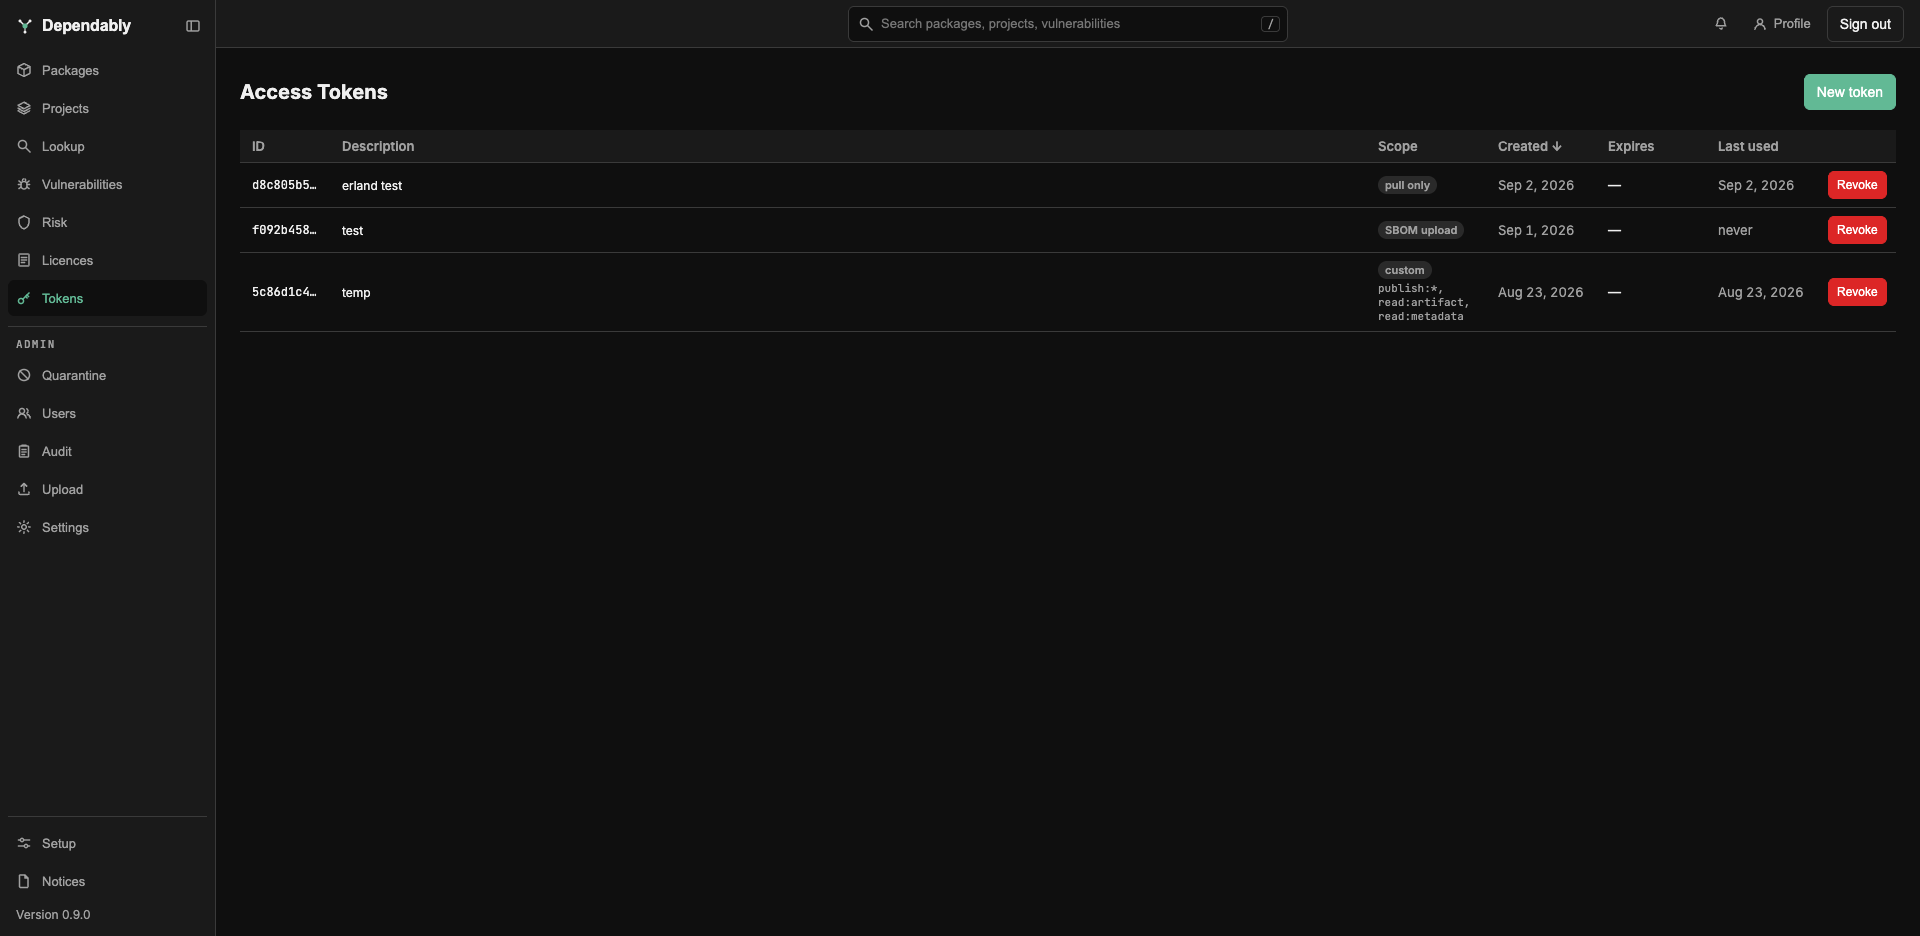Click the Last used column header
Image resolution: width=1920 pixels, height=936 pixels.
pos(1748,146)
